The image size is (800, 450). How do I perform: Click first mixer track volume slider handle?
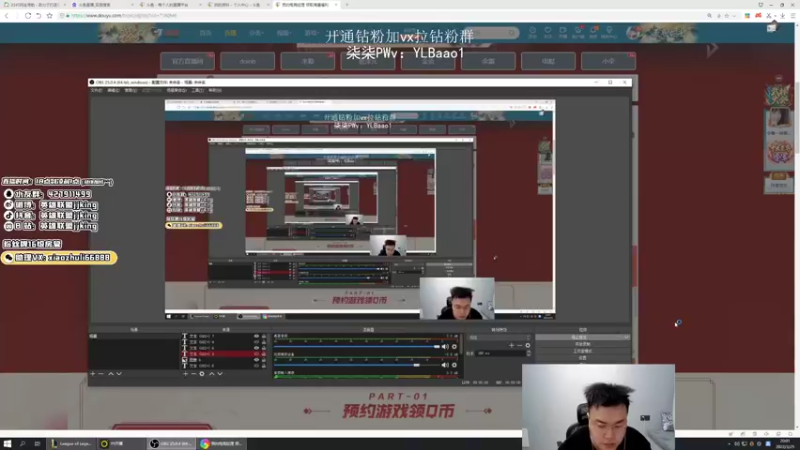coord(436,347)
